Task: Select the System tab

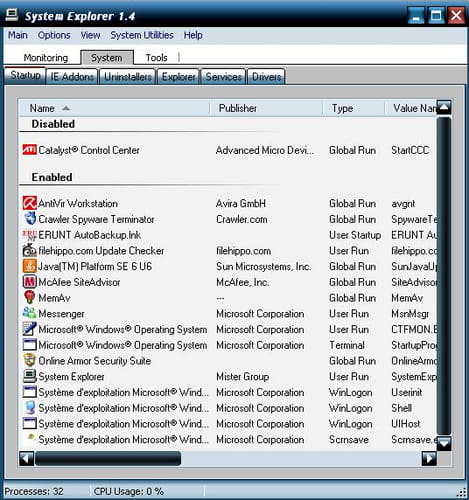Action: pyautogui.click(x=107, y=58)
